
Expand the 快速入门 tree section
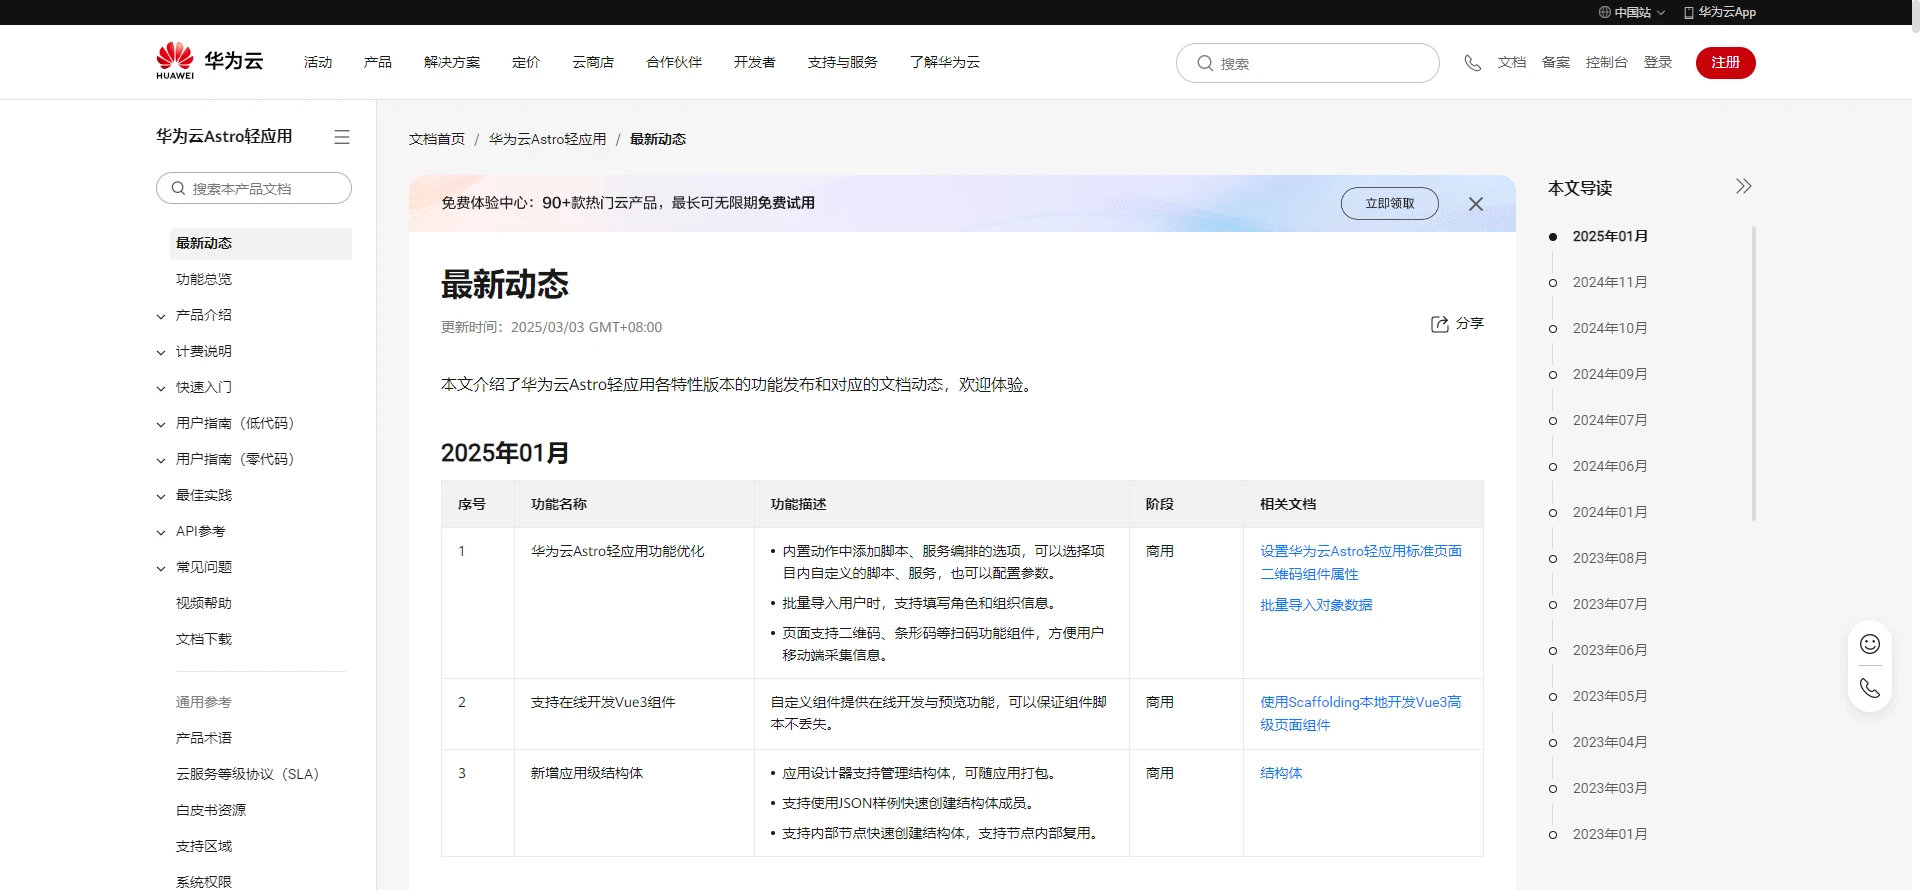pos(161,388)
